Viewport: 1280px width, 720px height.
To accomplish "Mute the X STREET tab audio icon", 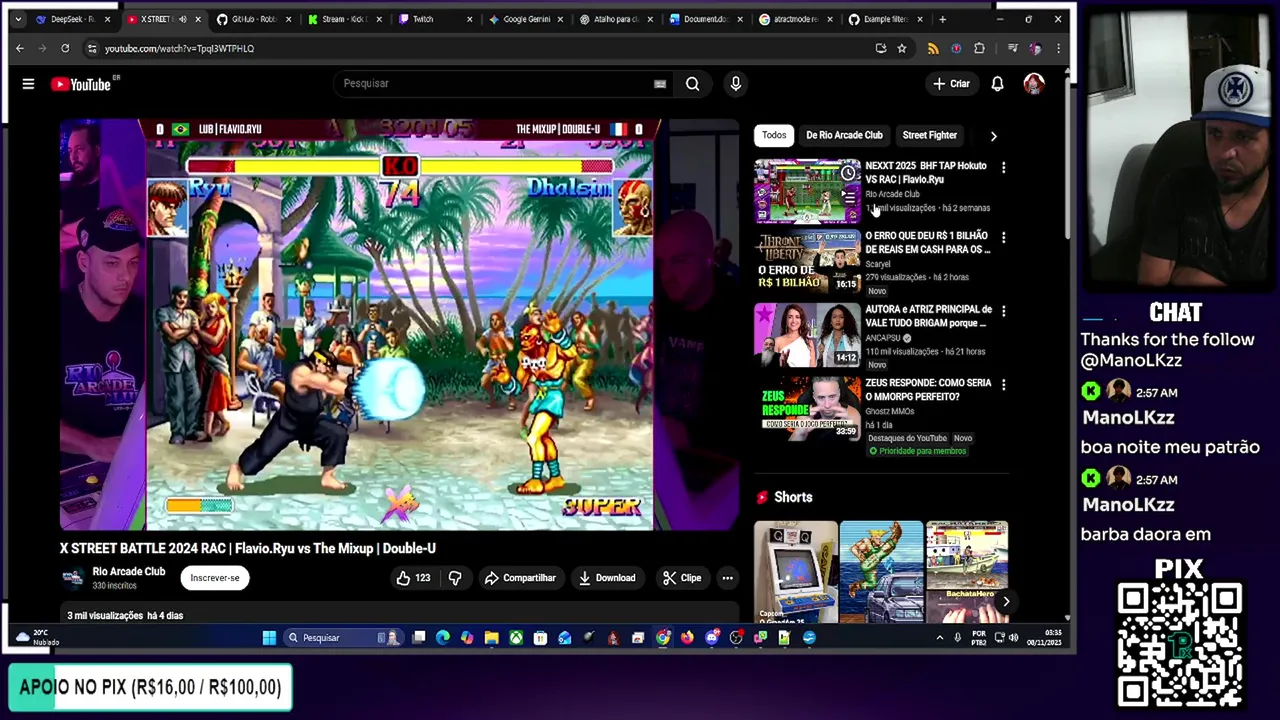I will coord(182,19).
